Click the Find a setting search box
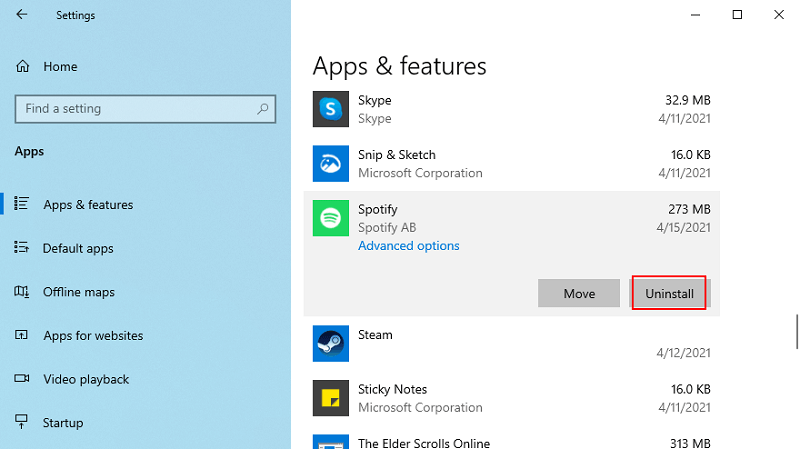This screenshot has height=449, width=800. point(135,109)
